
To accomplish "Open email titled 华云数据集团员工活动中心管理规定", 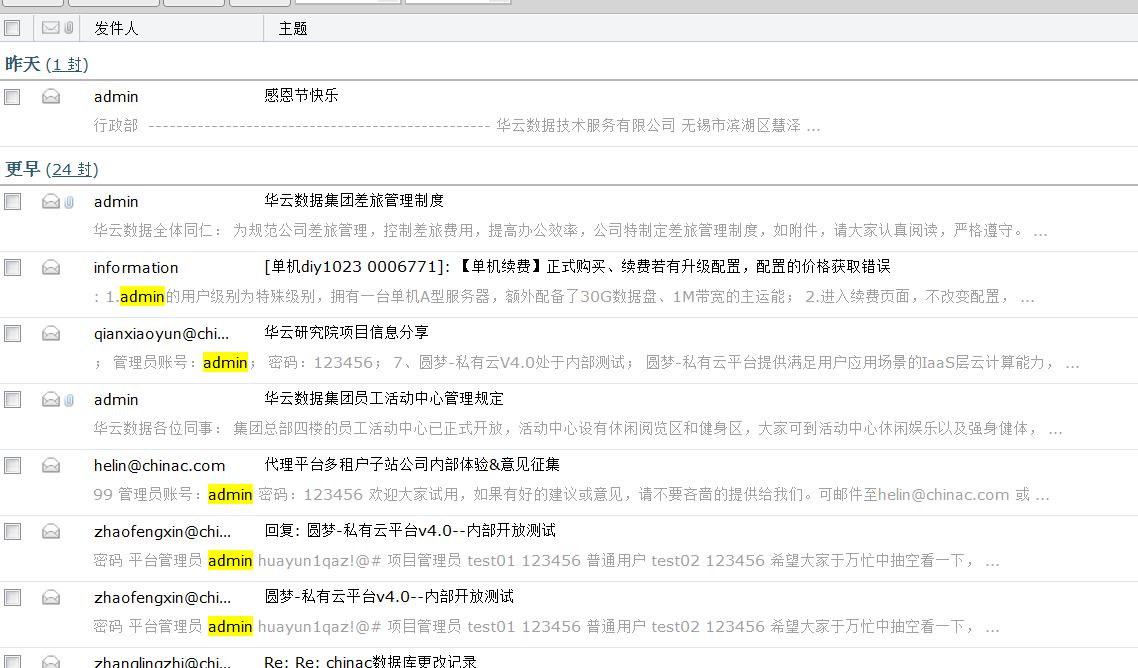I will pos(384,399).
